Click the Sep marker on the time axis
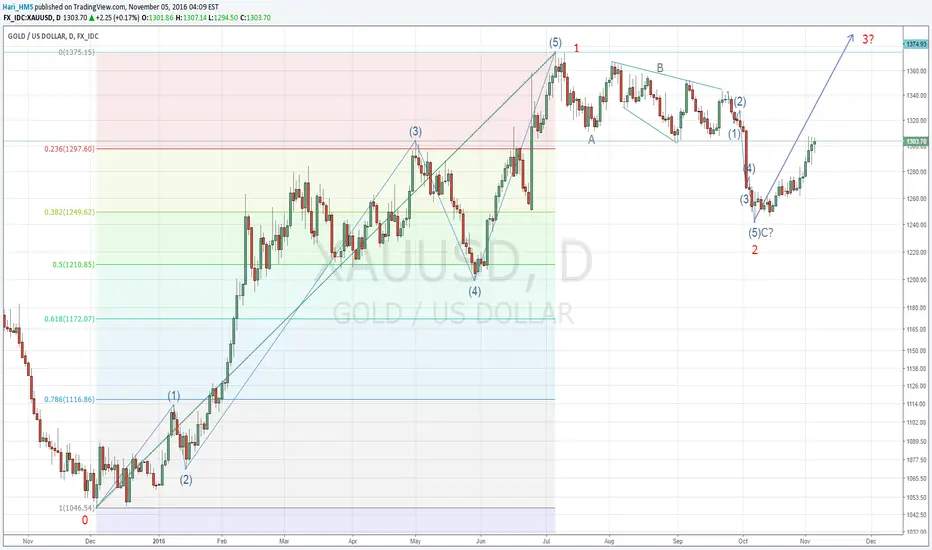932x550 pixels. coord(678,541)
